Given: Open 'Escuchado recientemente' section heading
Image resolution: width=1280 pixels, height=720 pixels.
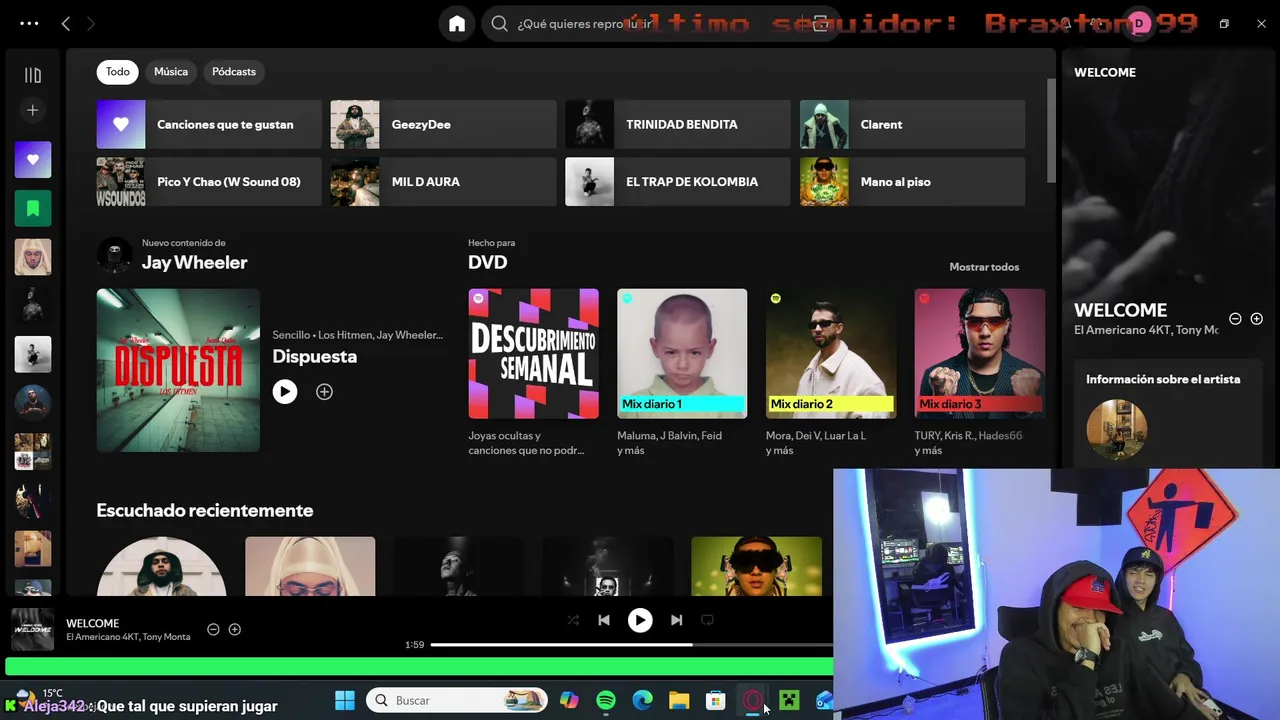Looking at the screenshot, I should tap(205, 510).
